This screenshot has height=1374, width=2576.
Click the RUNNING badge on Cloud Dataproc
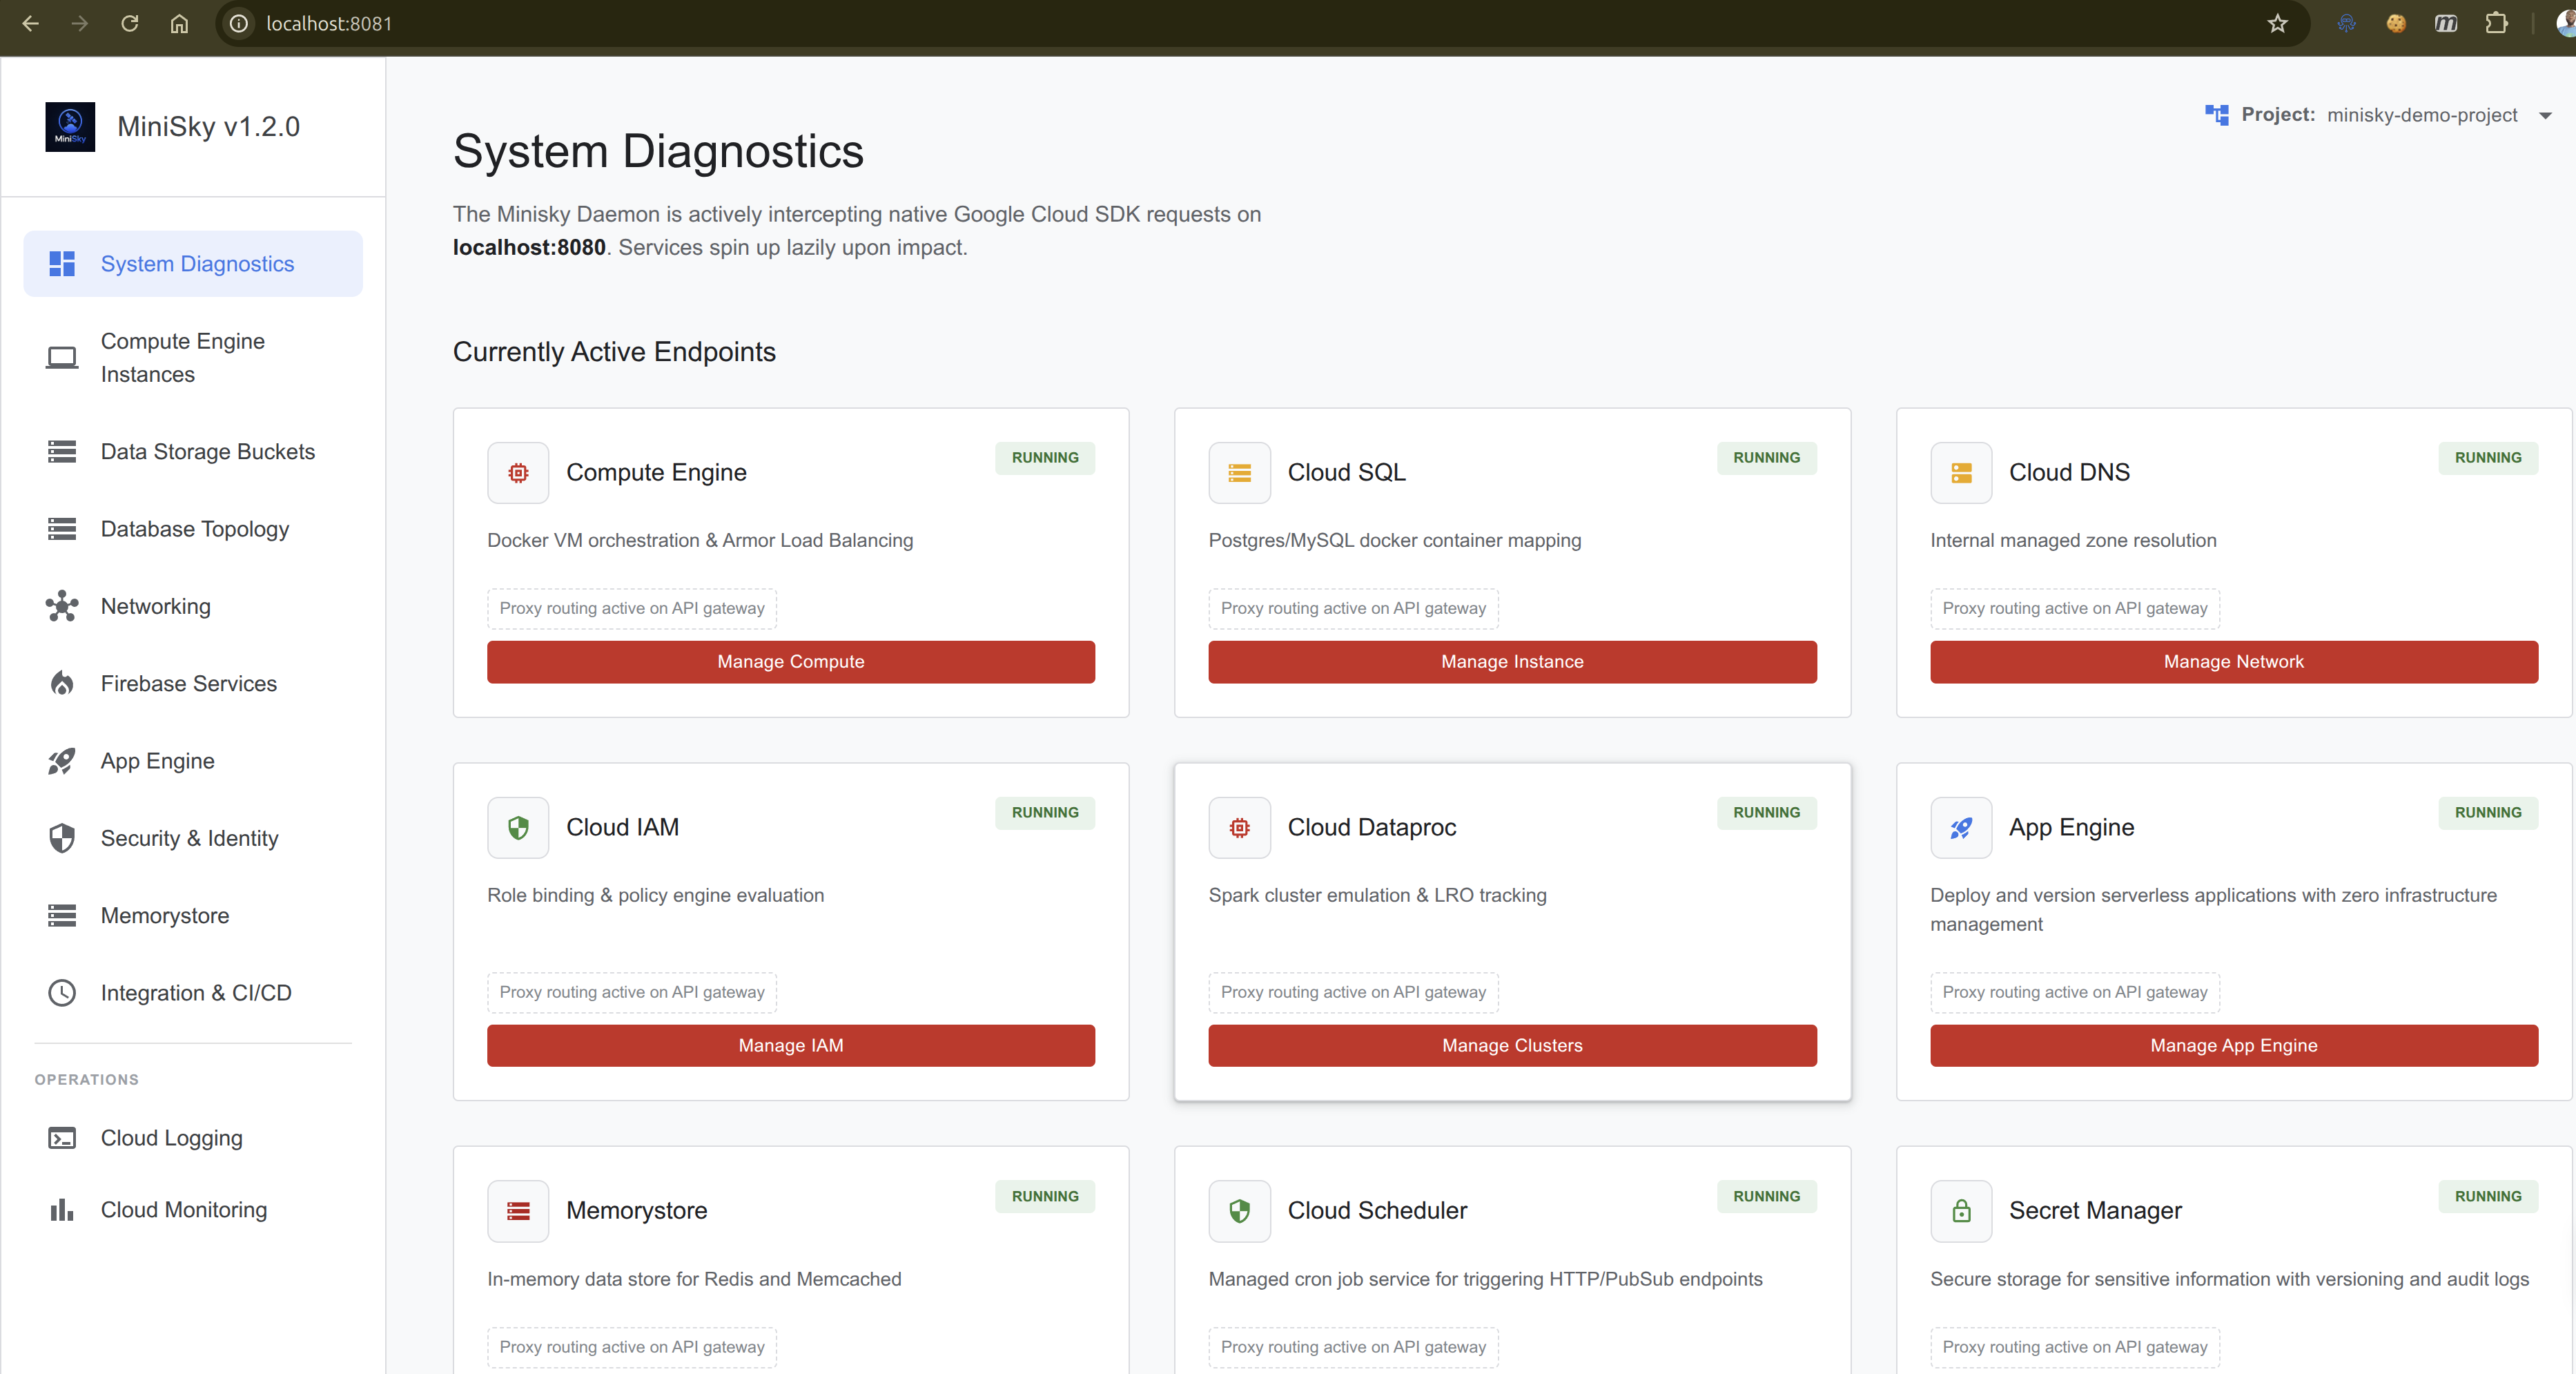click(x=1766, y=813)
